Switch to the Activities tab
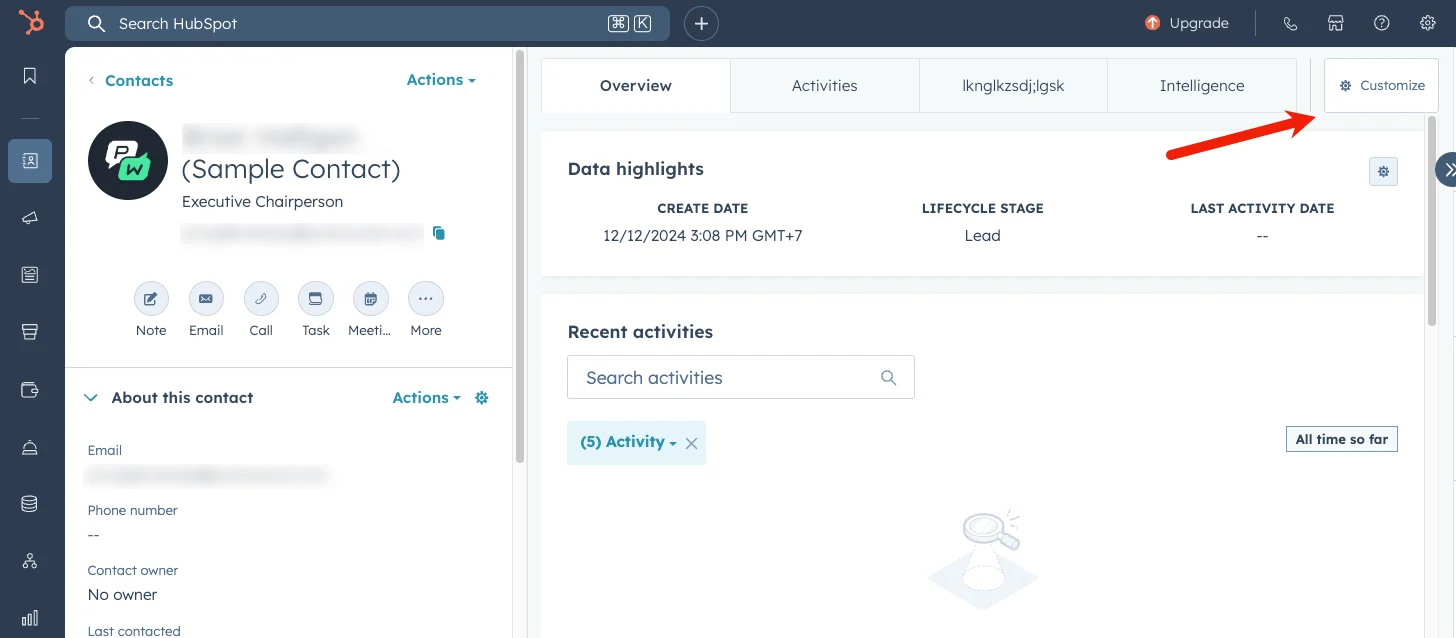Image resolution: width=1456 pixels, height=638 pixels. pos(824,85)
